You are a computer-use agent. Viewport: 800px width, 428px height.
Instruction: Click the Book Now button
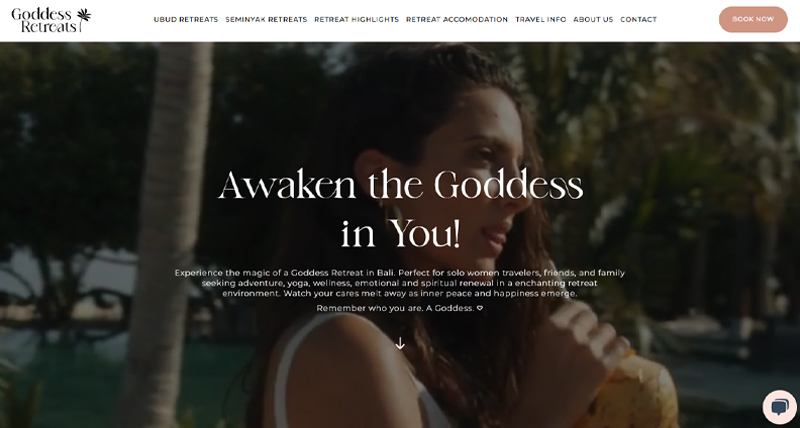[753, 19]
